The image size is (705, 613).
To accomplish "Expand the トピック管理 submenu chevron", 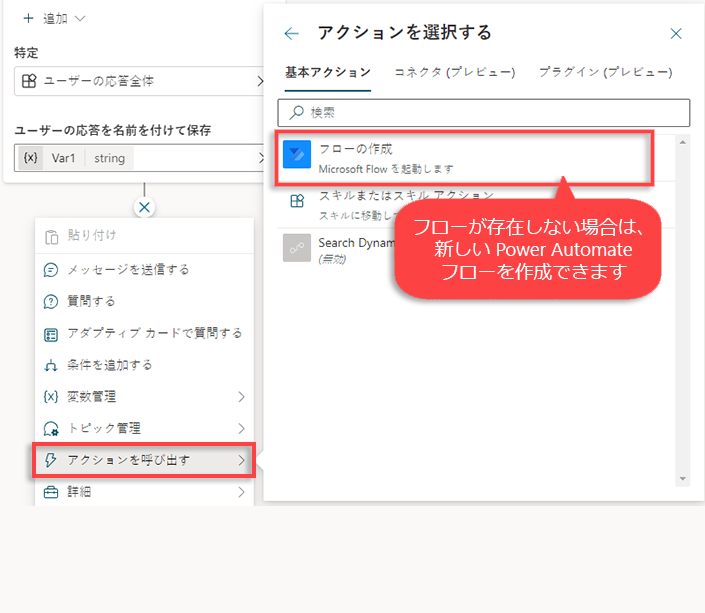I will [x=241, y=429].
